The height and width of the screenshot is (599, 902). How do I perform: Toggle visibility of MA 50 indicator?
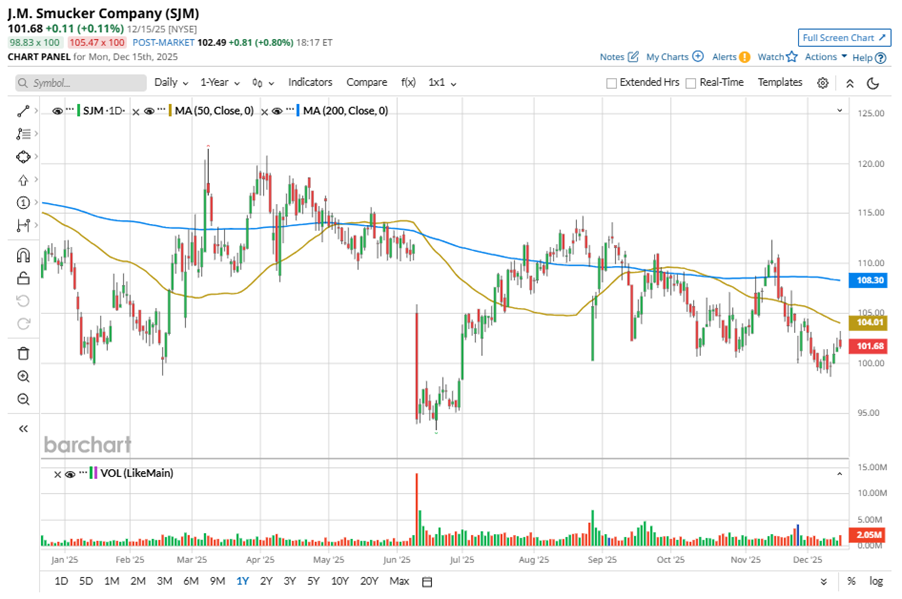pos(149,111)
